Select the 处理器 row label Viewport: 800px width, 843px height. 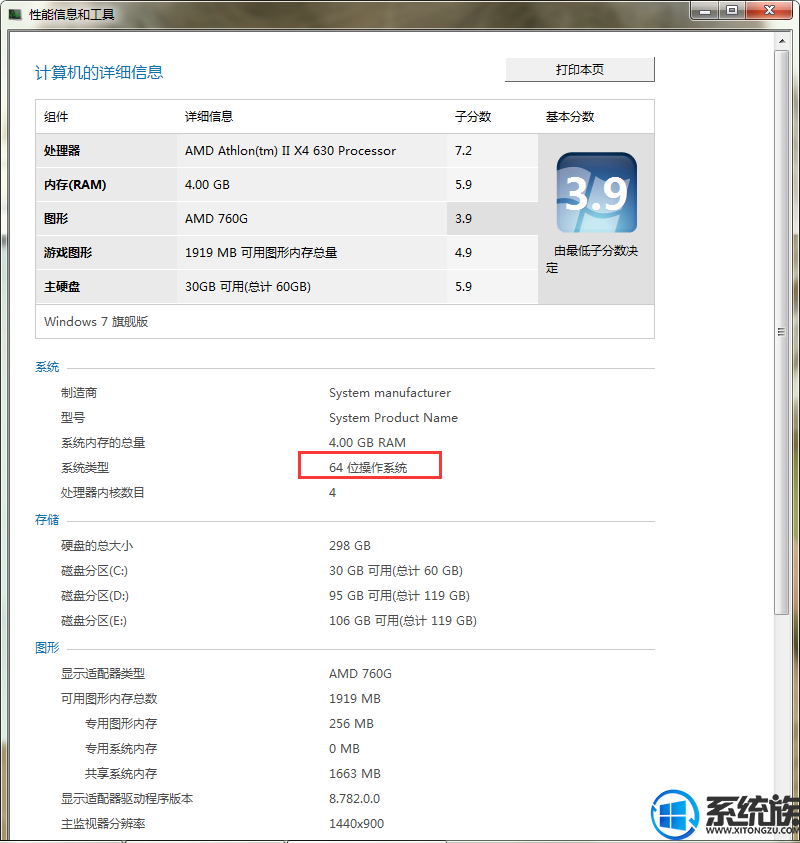62,151
